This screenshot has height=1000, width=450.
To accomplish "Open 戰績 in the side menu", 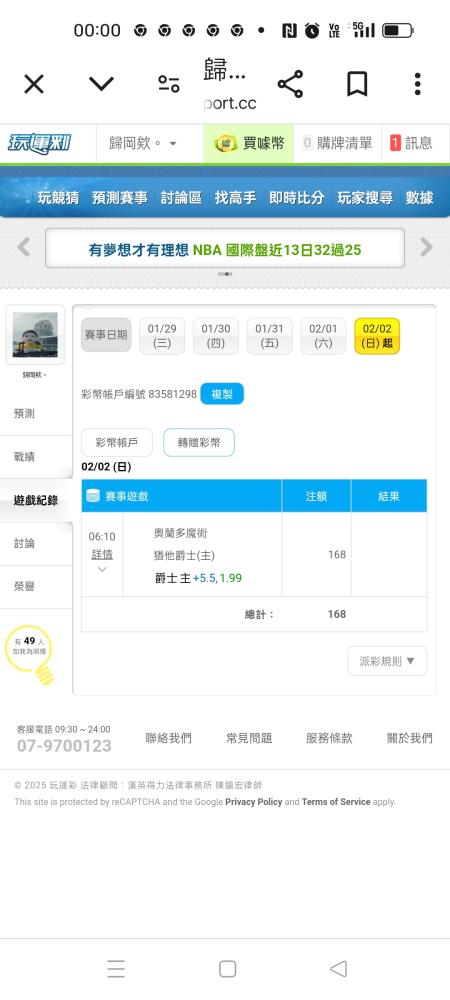I will click(36, 457).
